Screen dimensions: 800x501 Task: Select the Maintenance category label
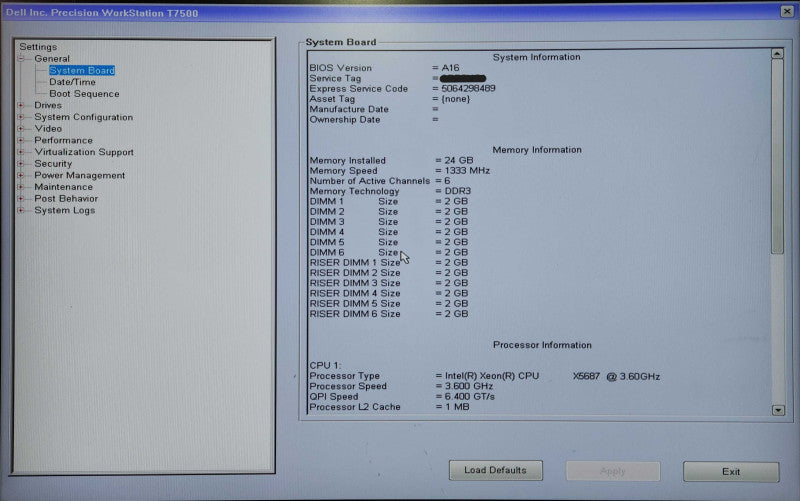[x=64, y=187]
